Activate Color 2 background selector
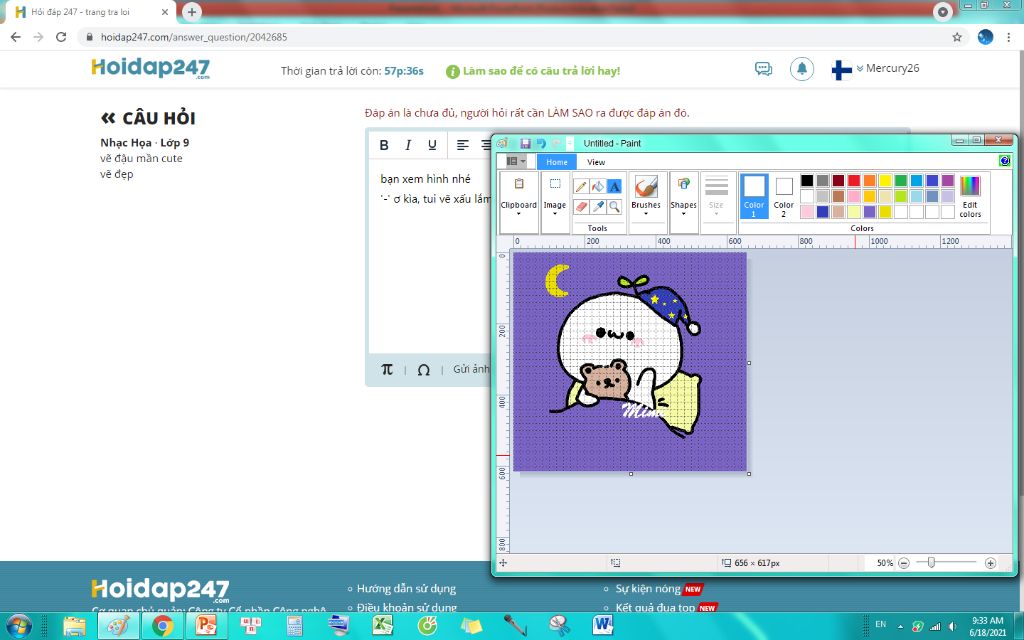The image size is (1024, 640). coord(784,195)
